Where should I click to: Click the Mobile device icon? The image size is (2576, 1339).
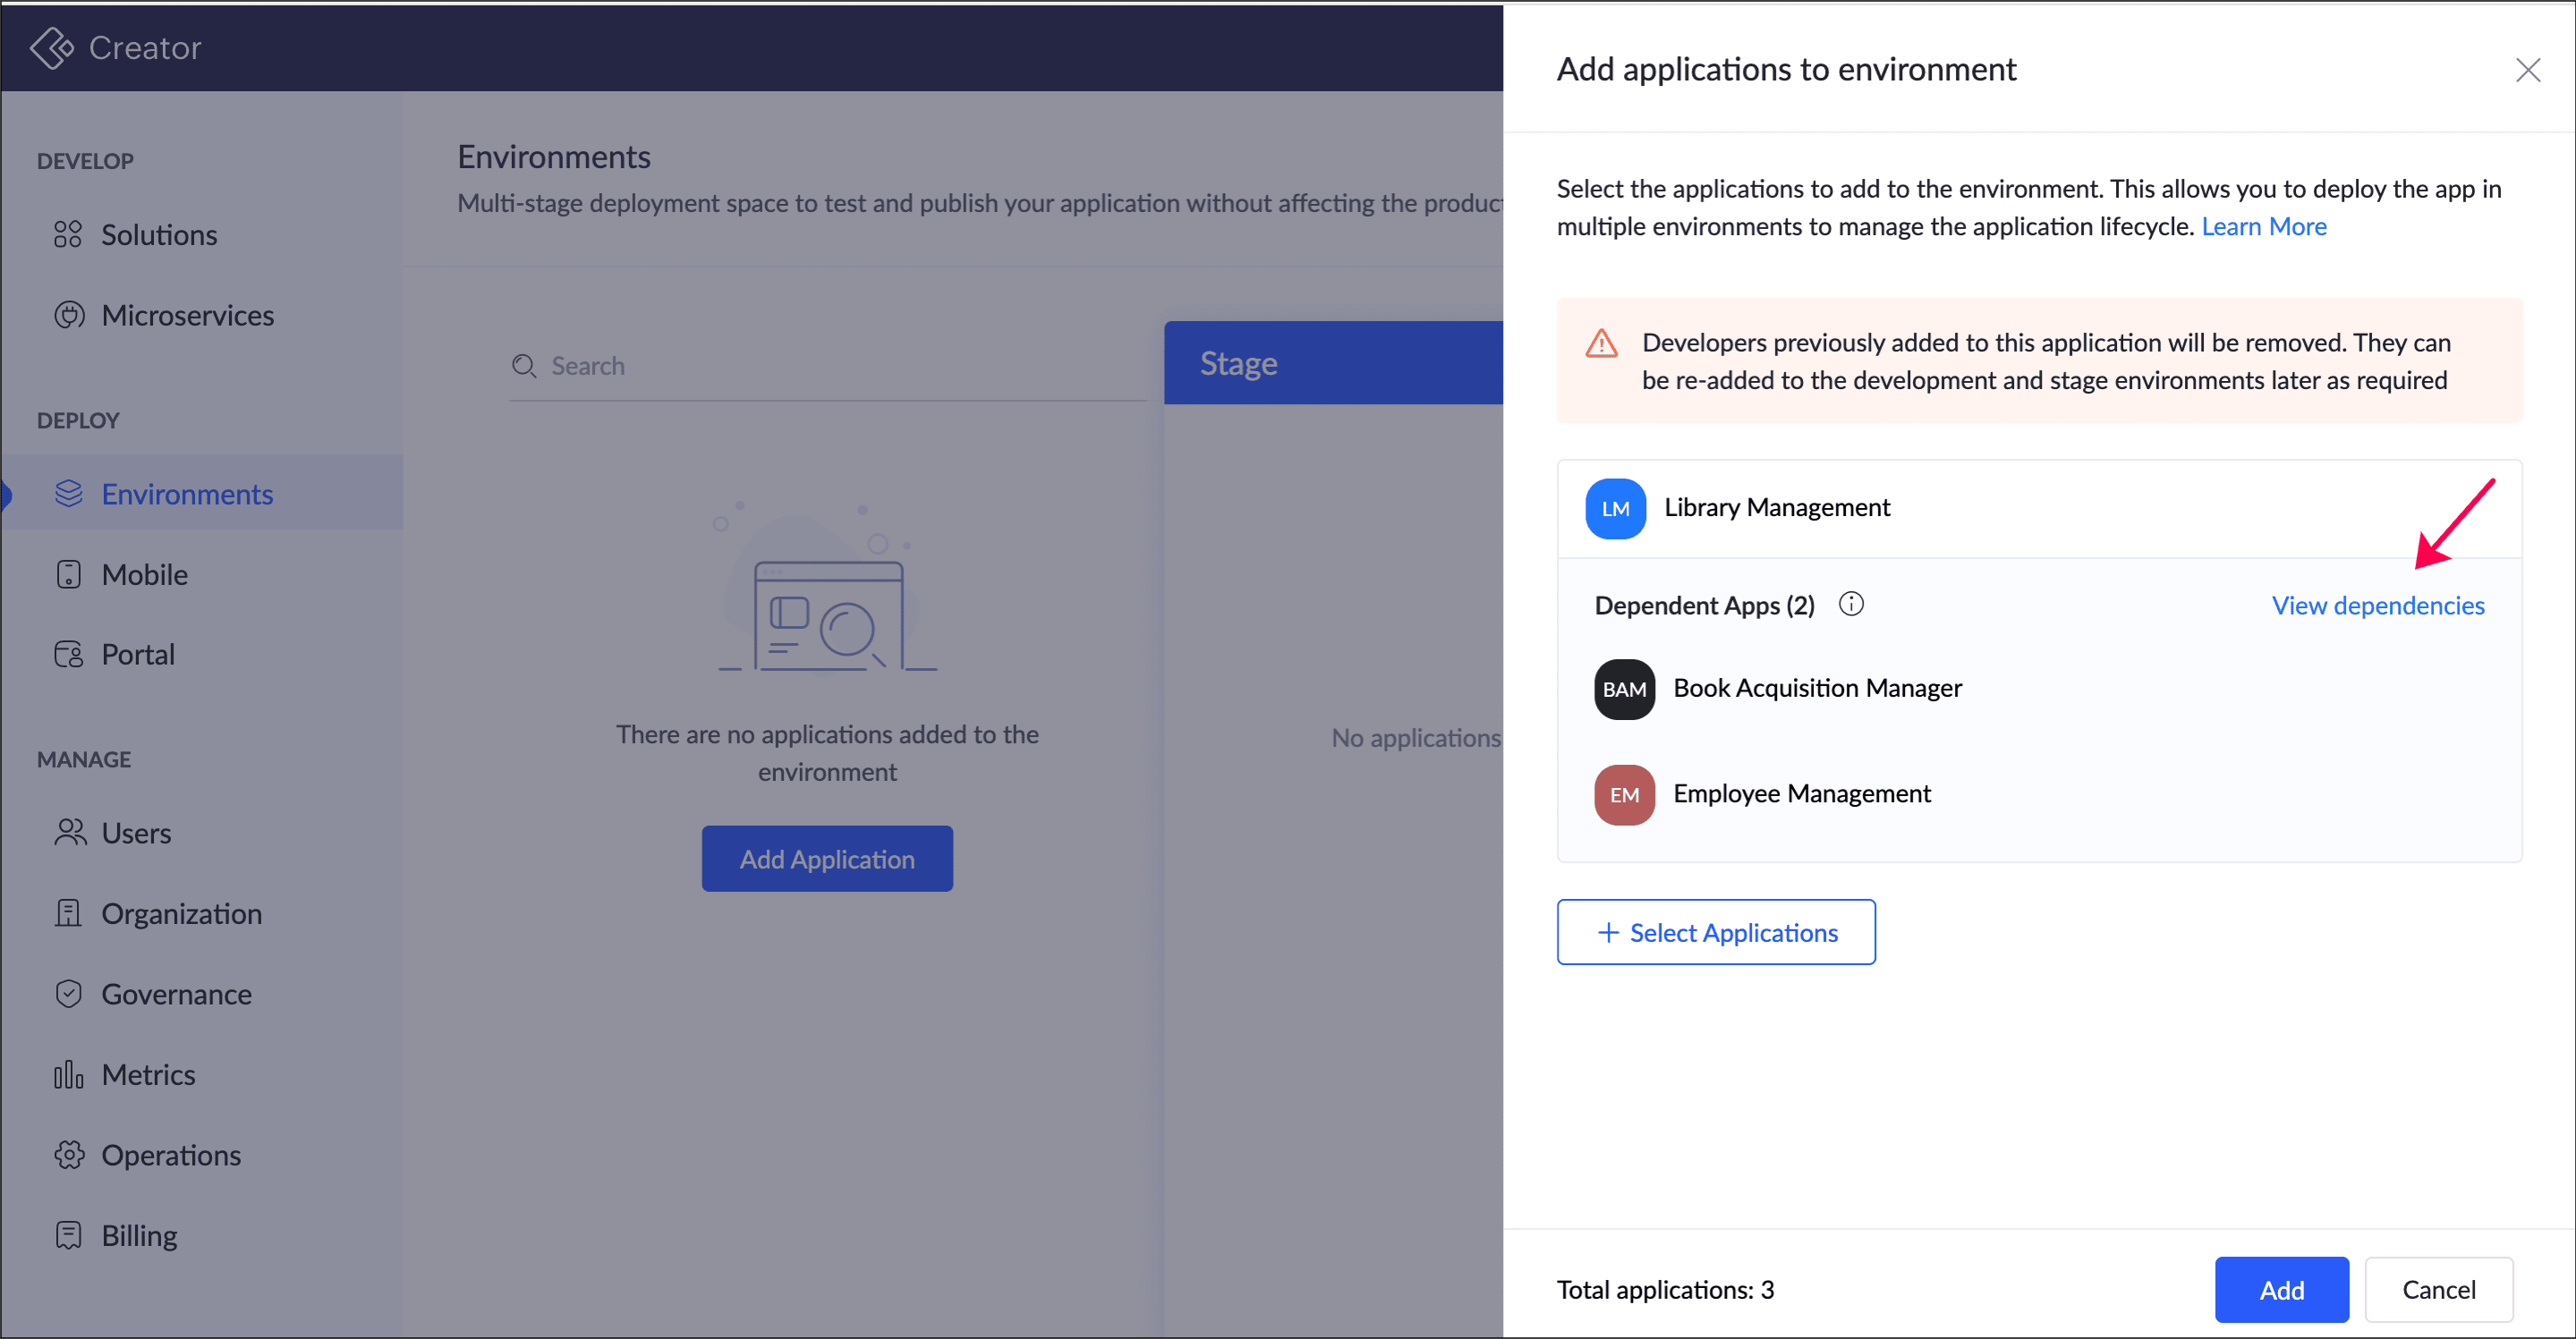(x=68, y=574)
